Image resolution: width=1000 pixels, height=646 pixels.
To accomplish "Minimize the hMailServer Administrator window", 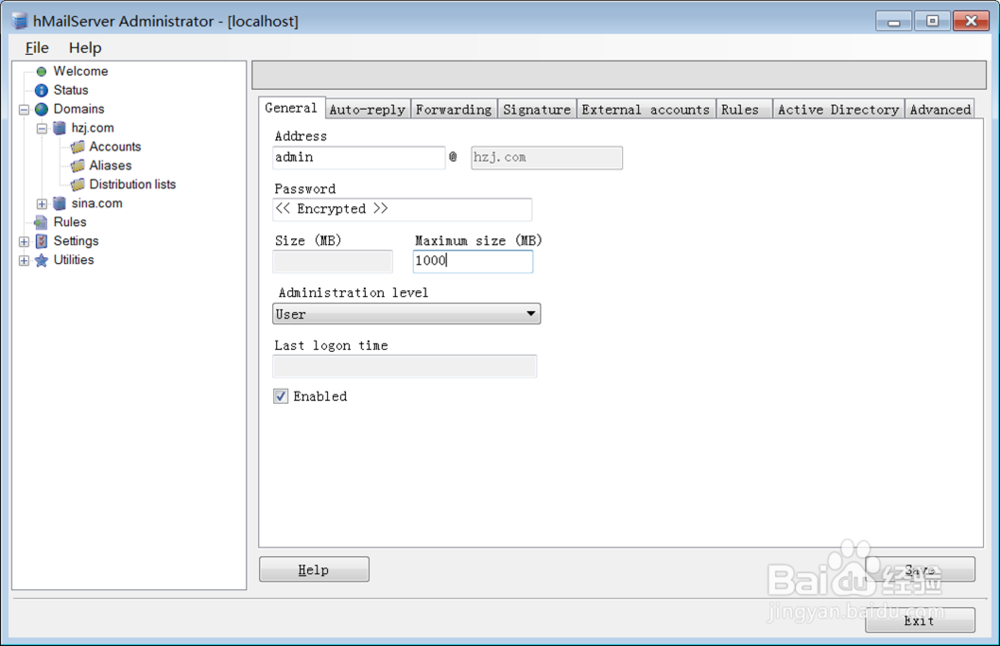I will click(893, 21).
